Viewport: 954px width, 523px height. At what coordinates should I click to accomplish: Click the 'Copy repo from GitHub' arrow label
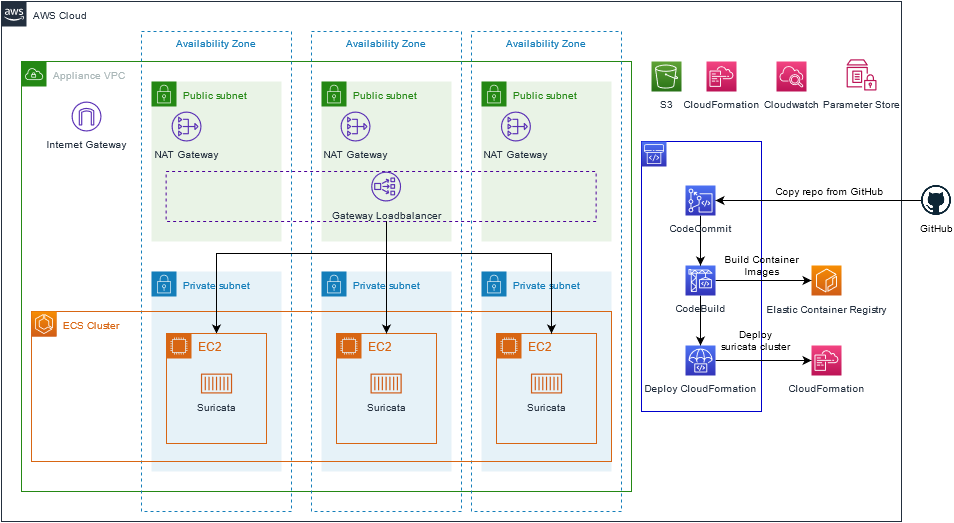click(829, 192)
